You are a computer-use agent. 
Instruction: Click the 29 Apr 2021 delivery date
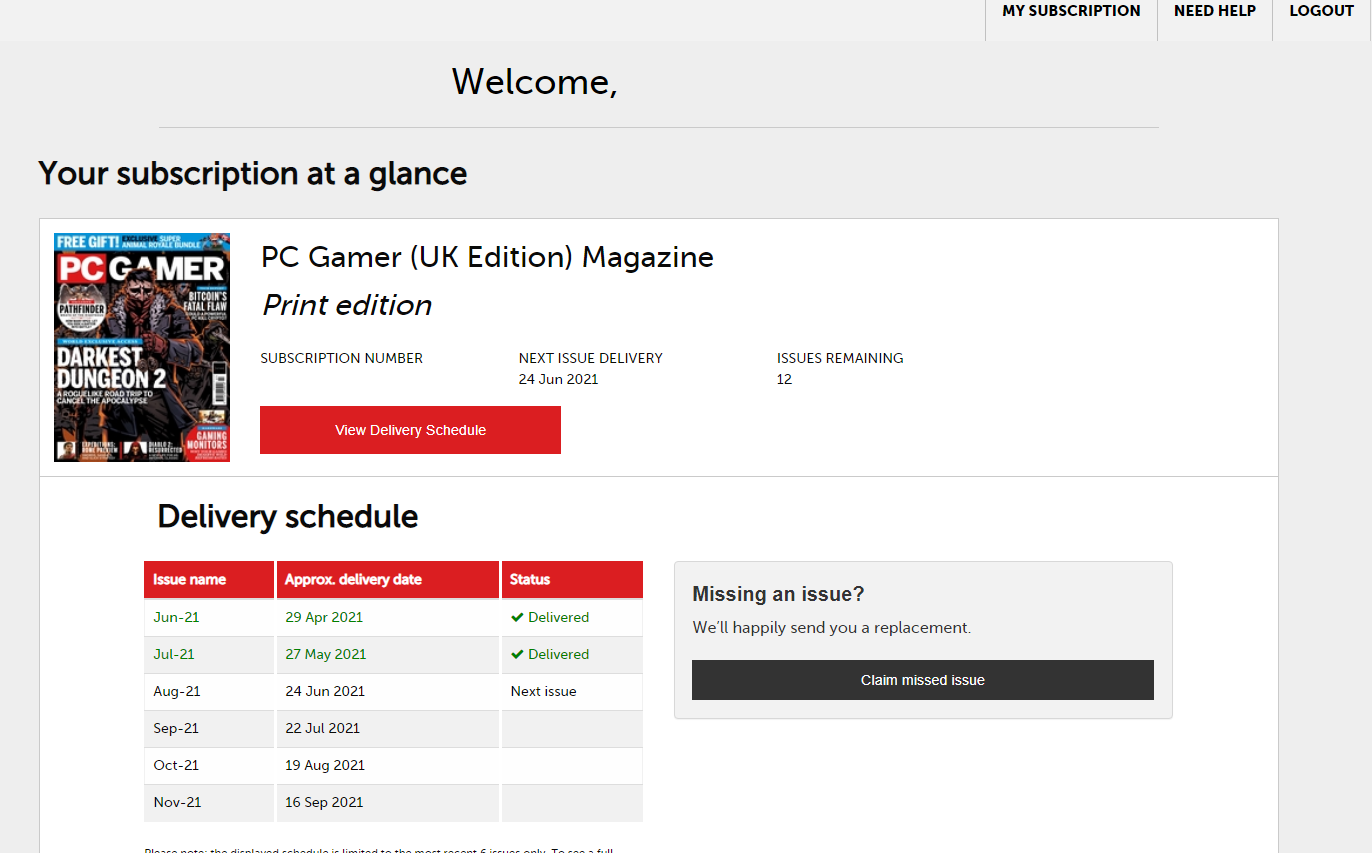click(324, 617)
